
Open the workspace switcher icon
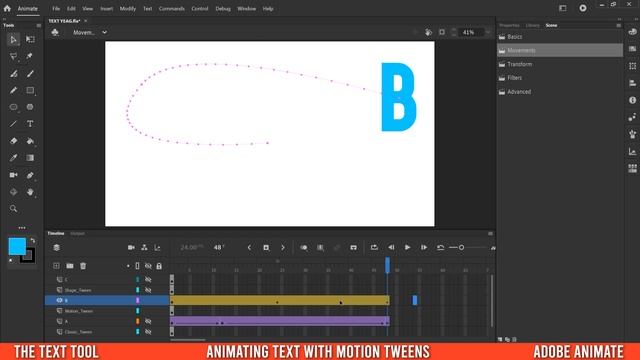(x=562, y=8)
